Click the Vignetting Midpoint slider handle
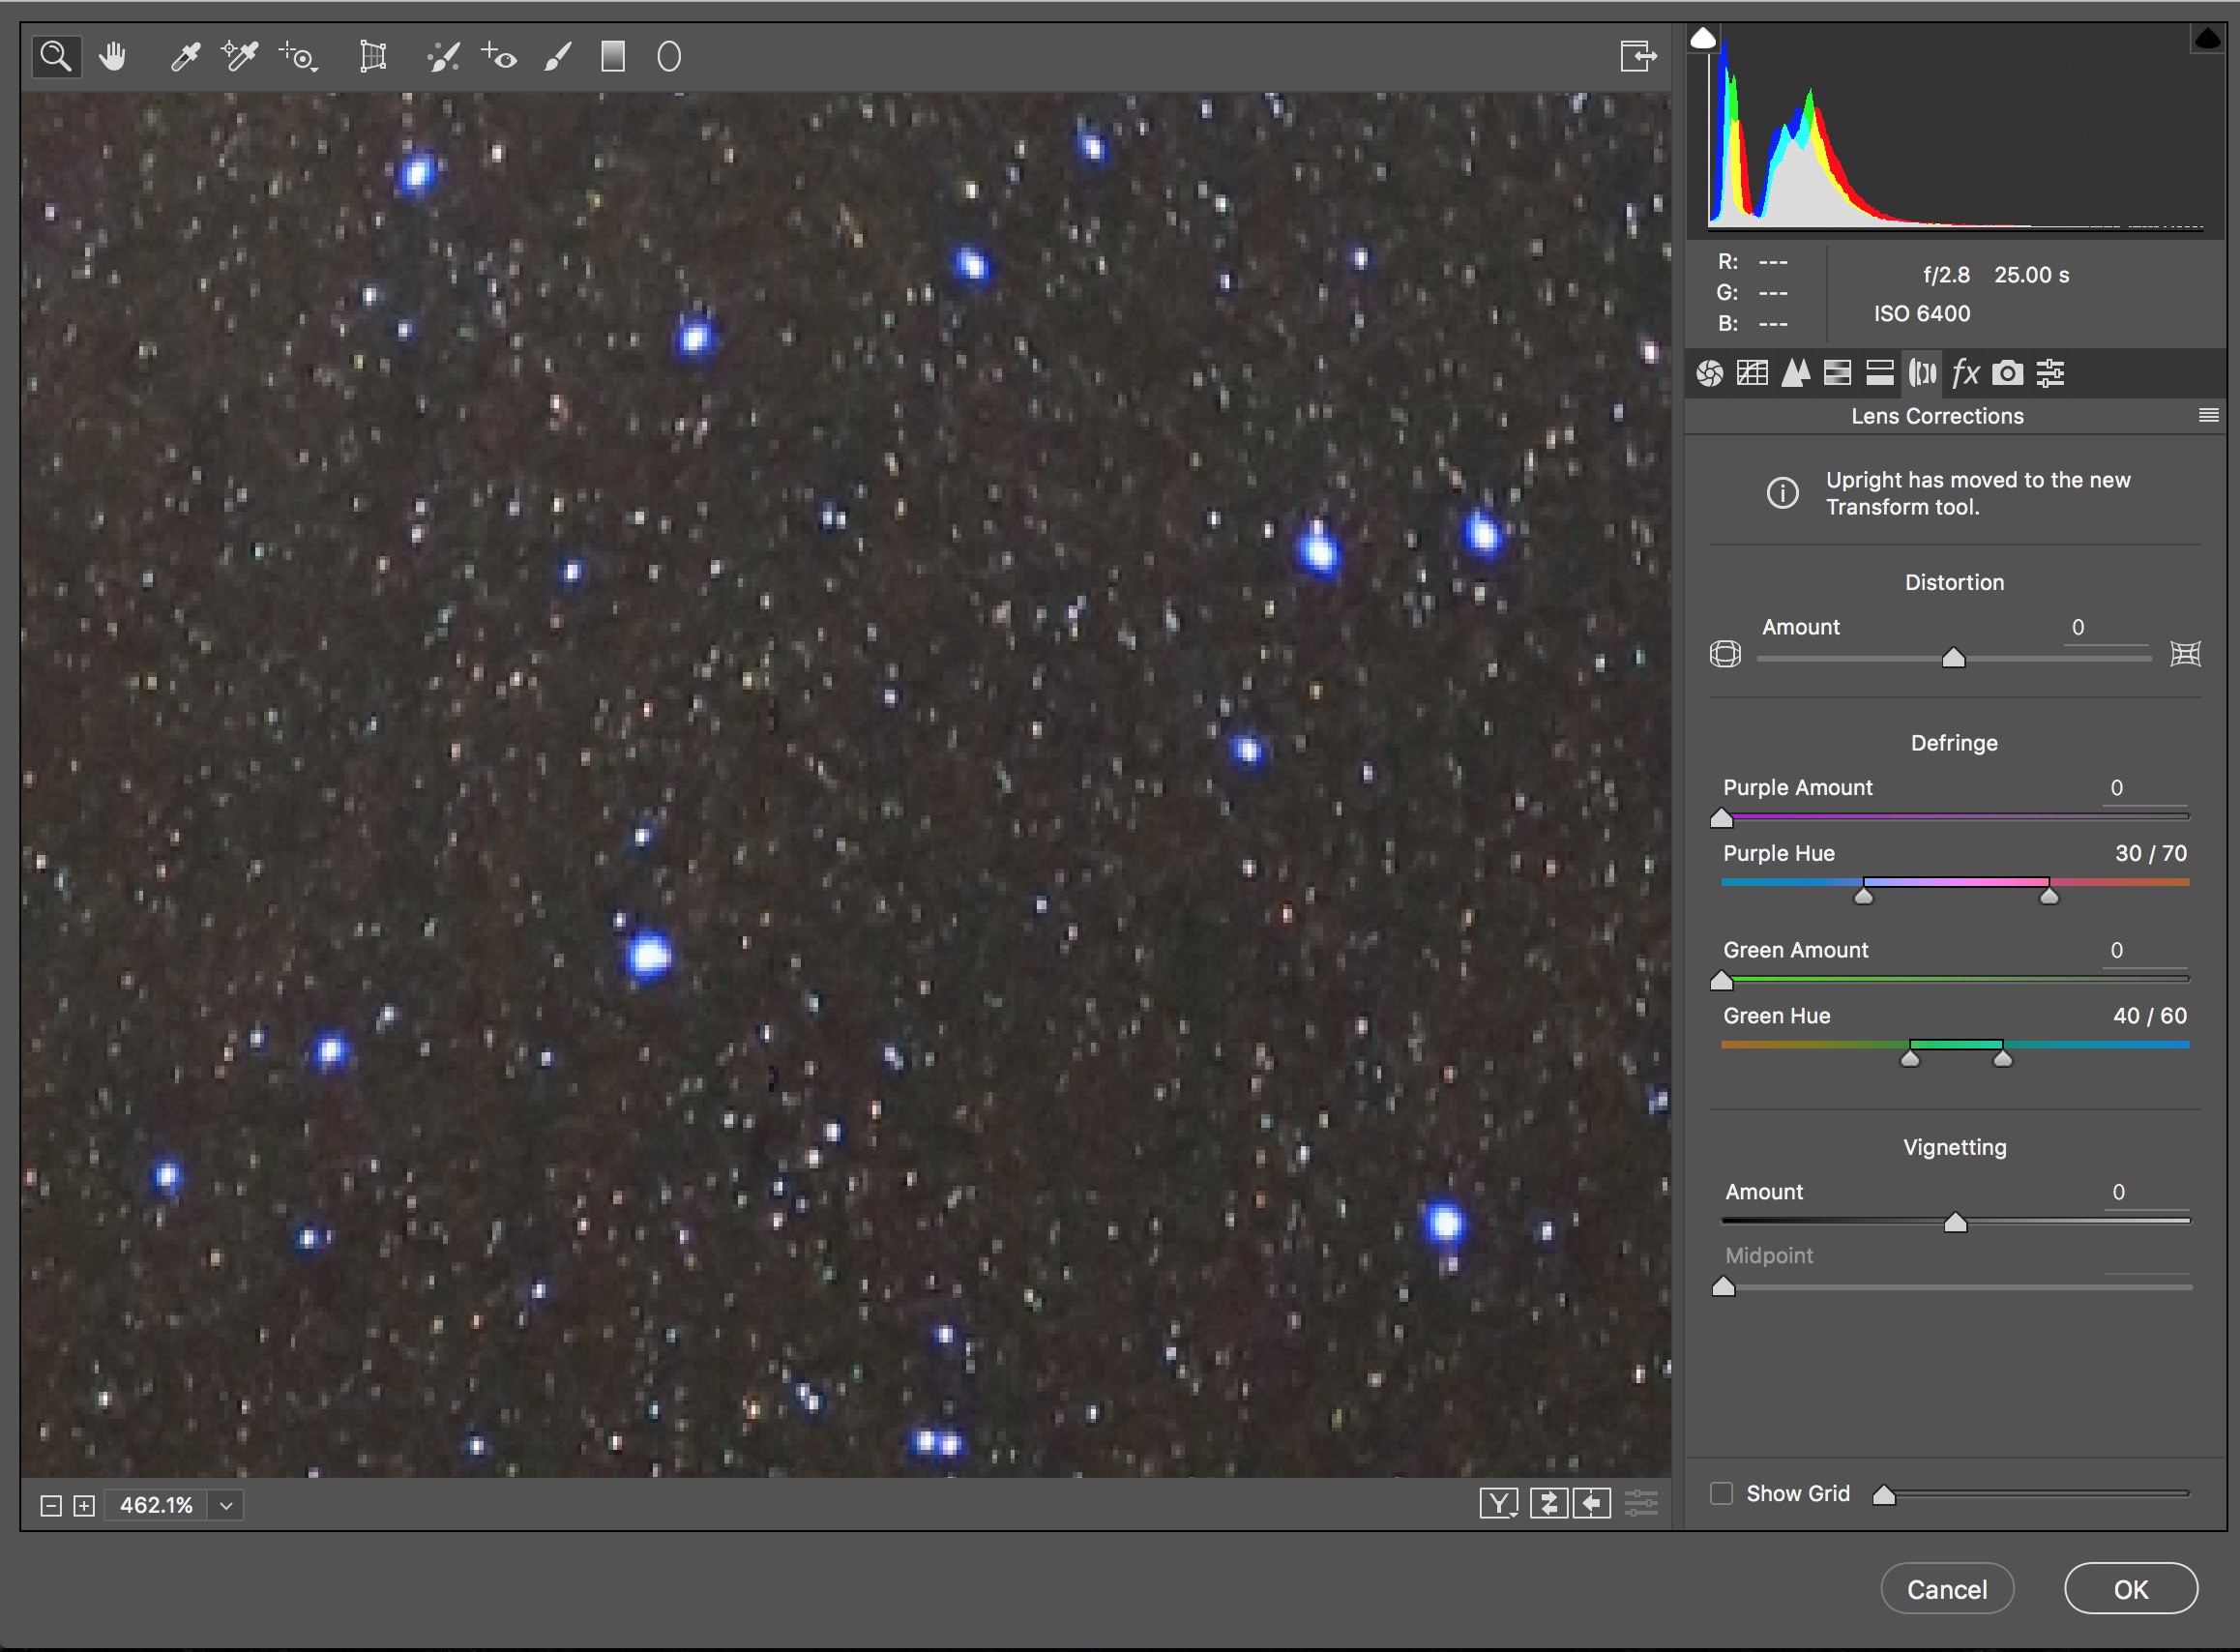The image size is (2240, 1652). tap(1723, 1286)
